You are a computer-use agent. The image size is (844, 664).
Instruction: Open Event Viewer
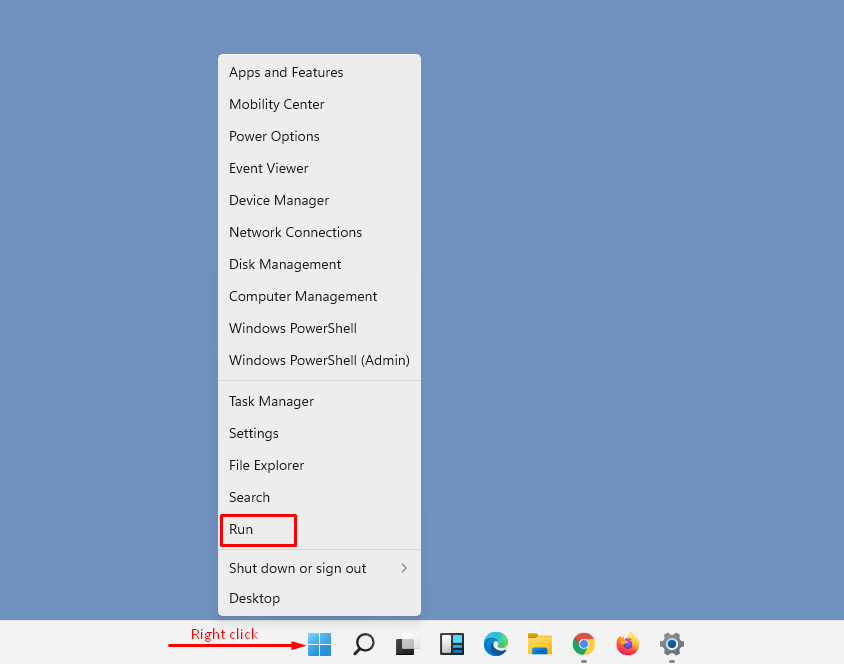point(268,168)
